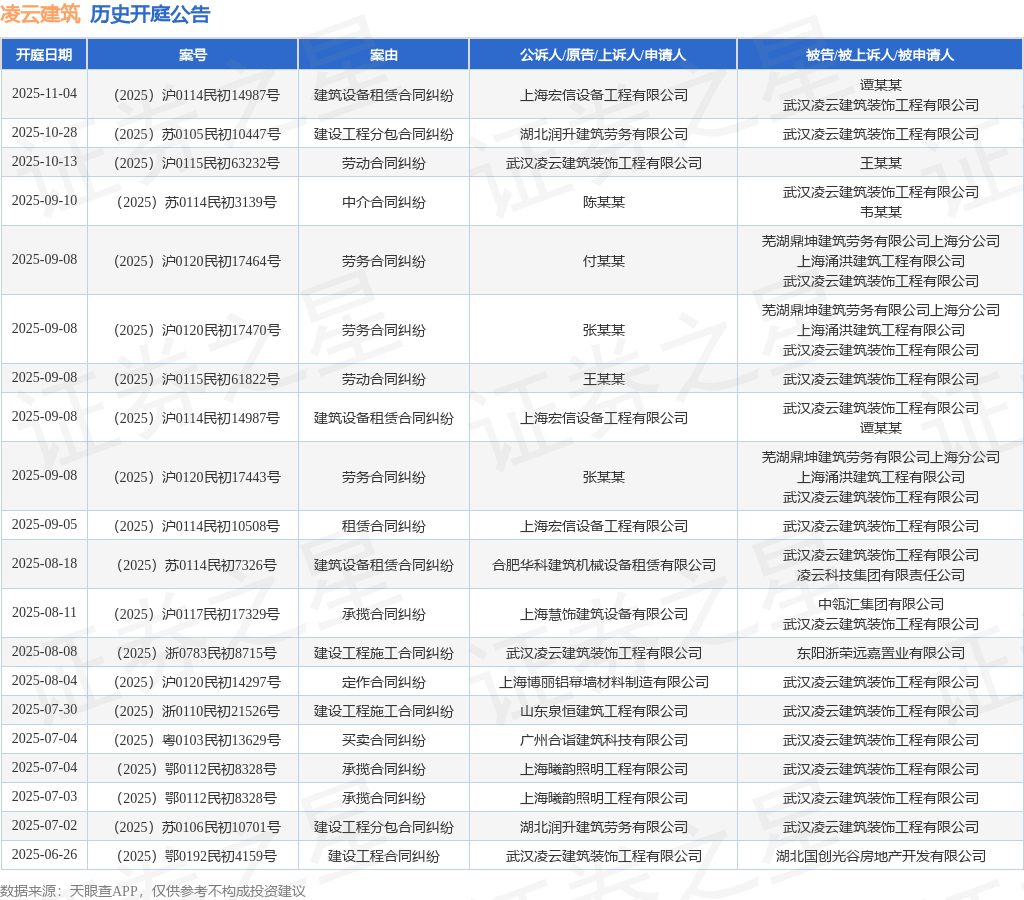Click case number 苏0105民初10447号
This screenshot has width=1024, height=900.
coord(197,134)
